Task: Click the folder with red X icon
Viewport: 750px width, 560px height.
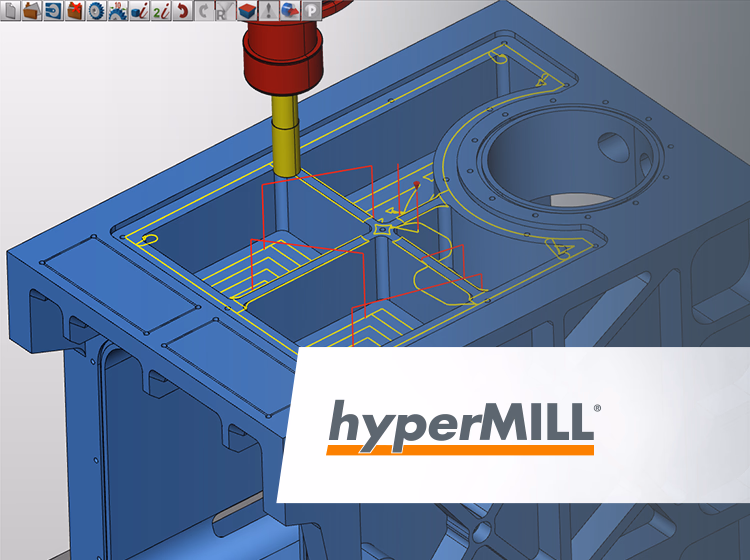Action: [74, 12]
